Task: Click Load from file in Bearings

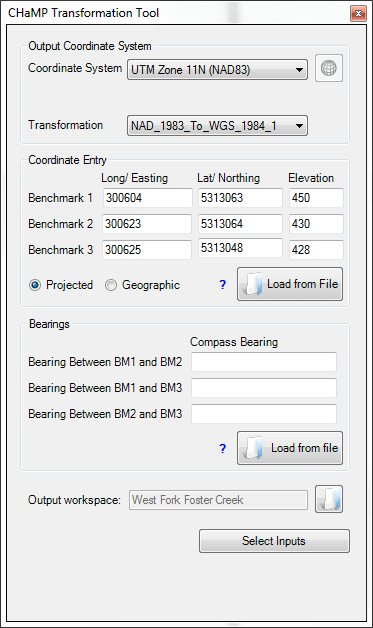Action: coord(290,448)
